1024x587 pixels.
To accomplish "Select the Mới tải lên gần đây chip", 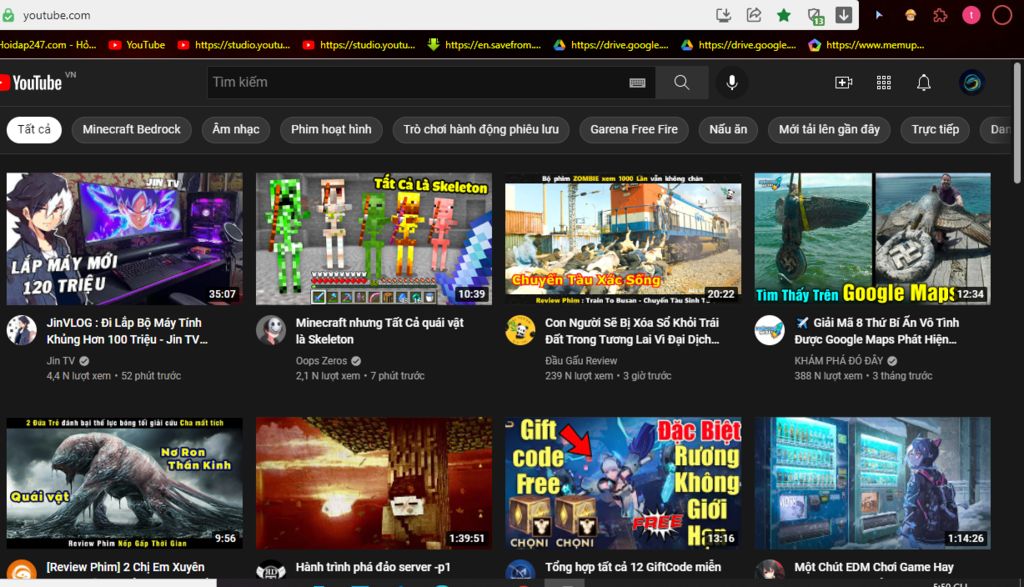I will (x=829, y=129).
